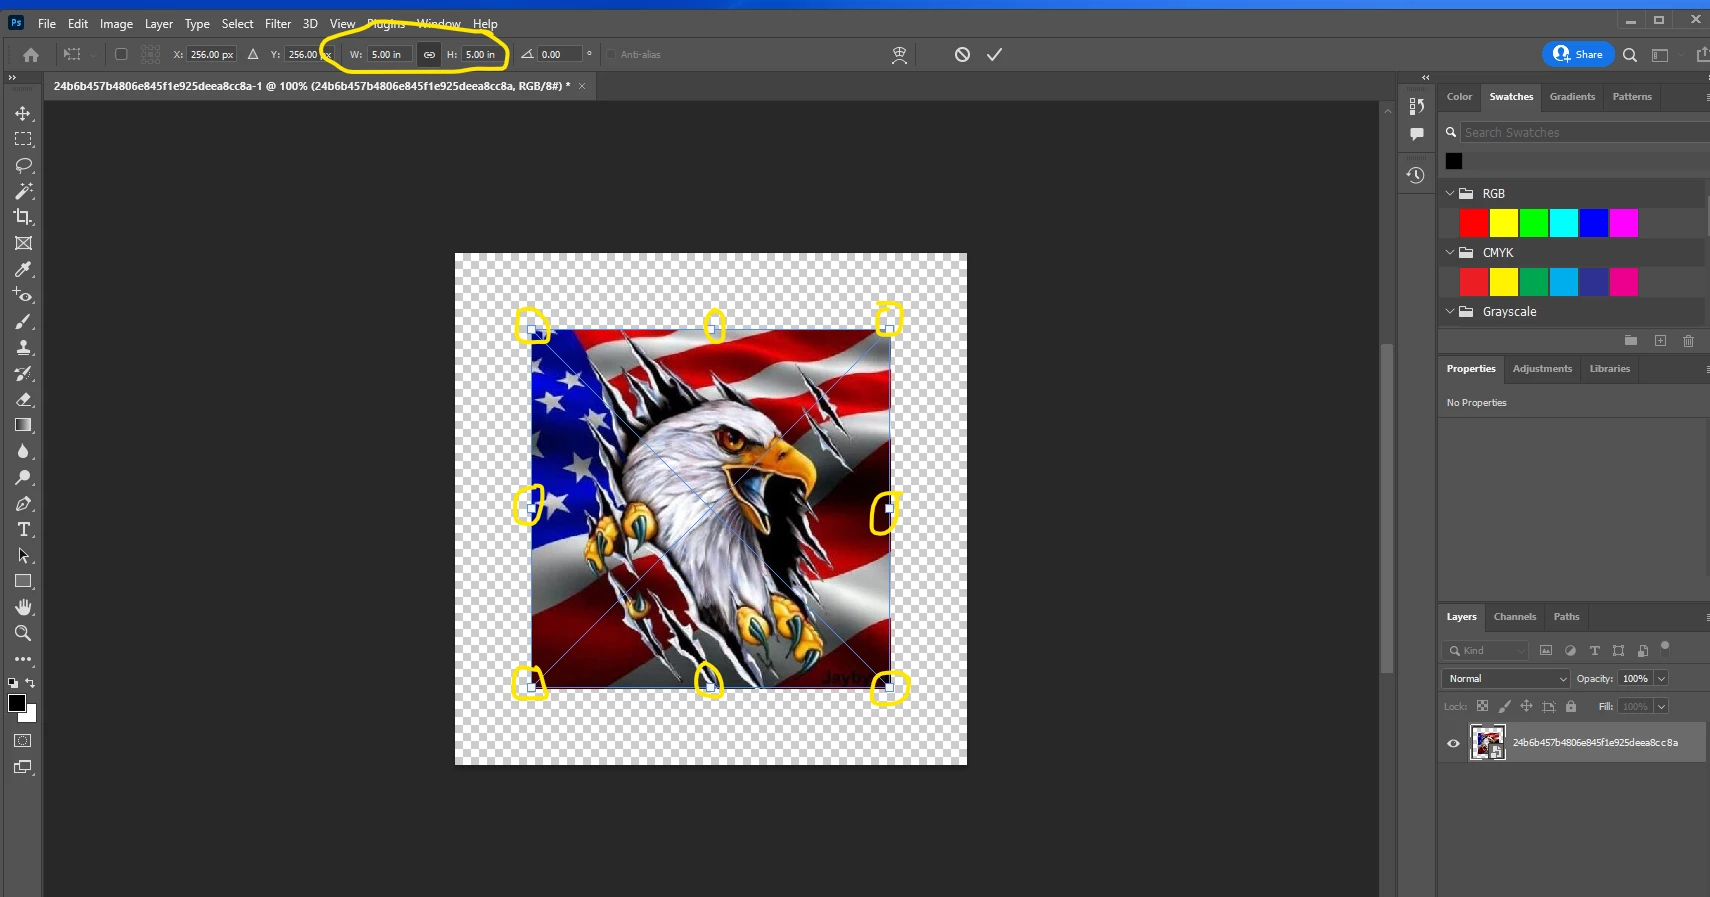Toggle lock all layer padlock
The width and height of the screenshot is (1710, 897).
(1571, 706)
